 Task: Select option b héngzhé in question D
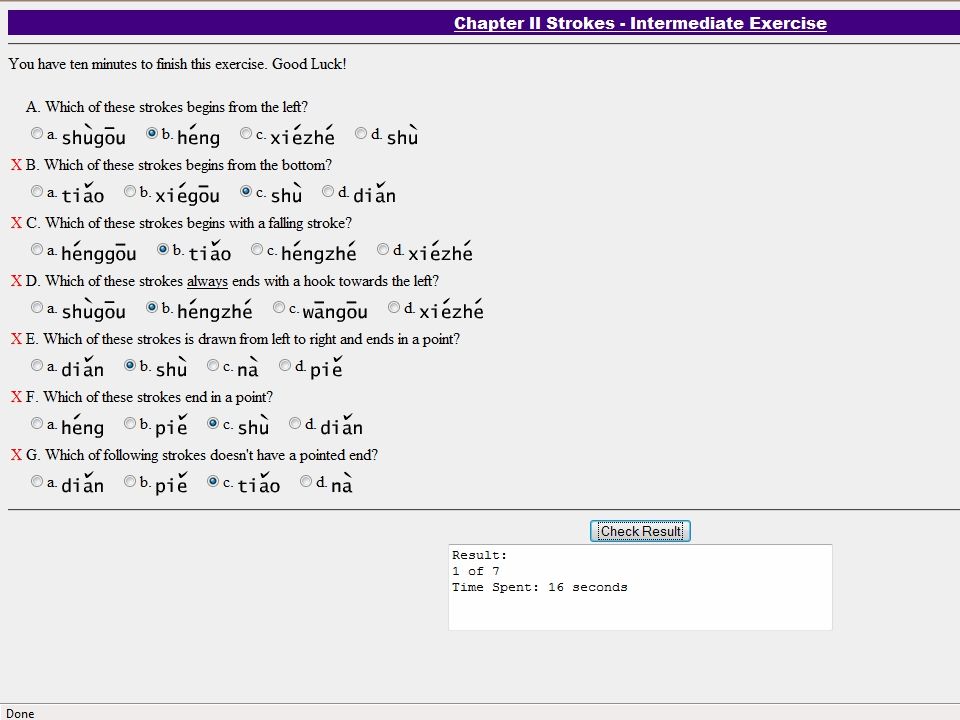[x=152, y=307]
